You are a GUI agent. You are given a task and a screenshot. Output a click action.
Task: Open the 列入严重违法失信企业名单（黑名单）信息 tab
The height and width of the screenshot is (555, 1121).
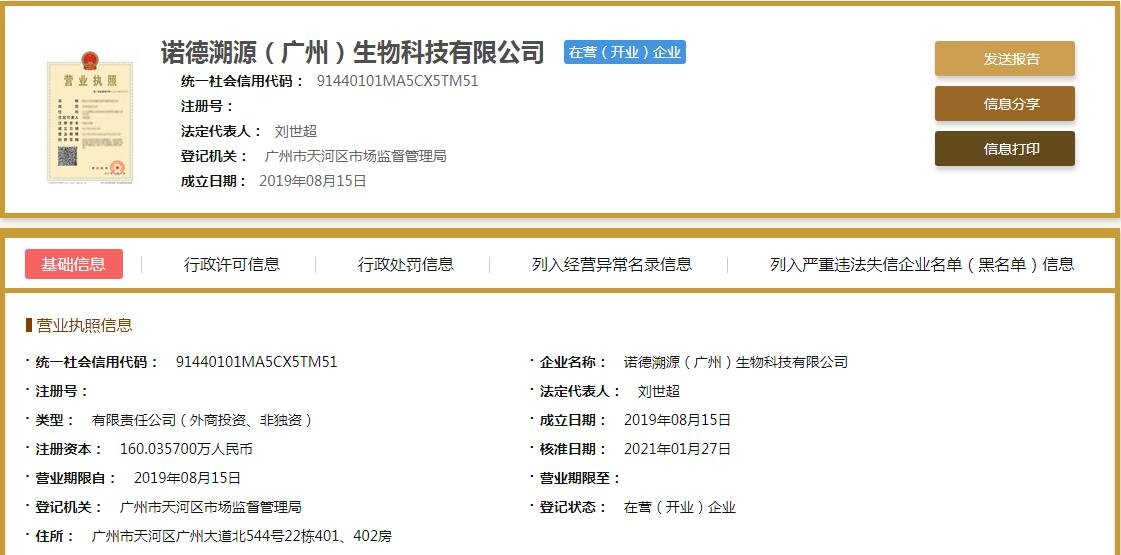pyautogui.click(x=922, y=264)
